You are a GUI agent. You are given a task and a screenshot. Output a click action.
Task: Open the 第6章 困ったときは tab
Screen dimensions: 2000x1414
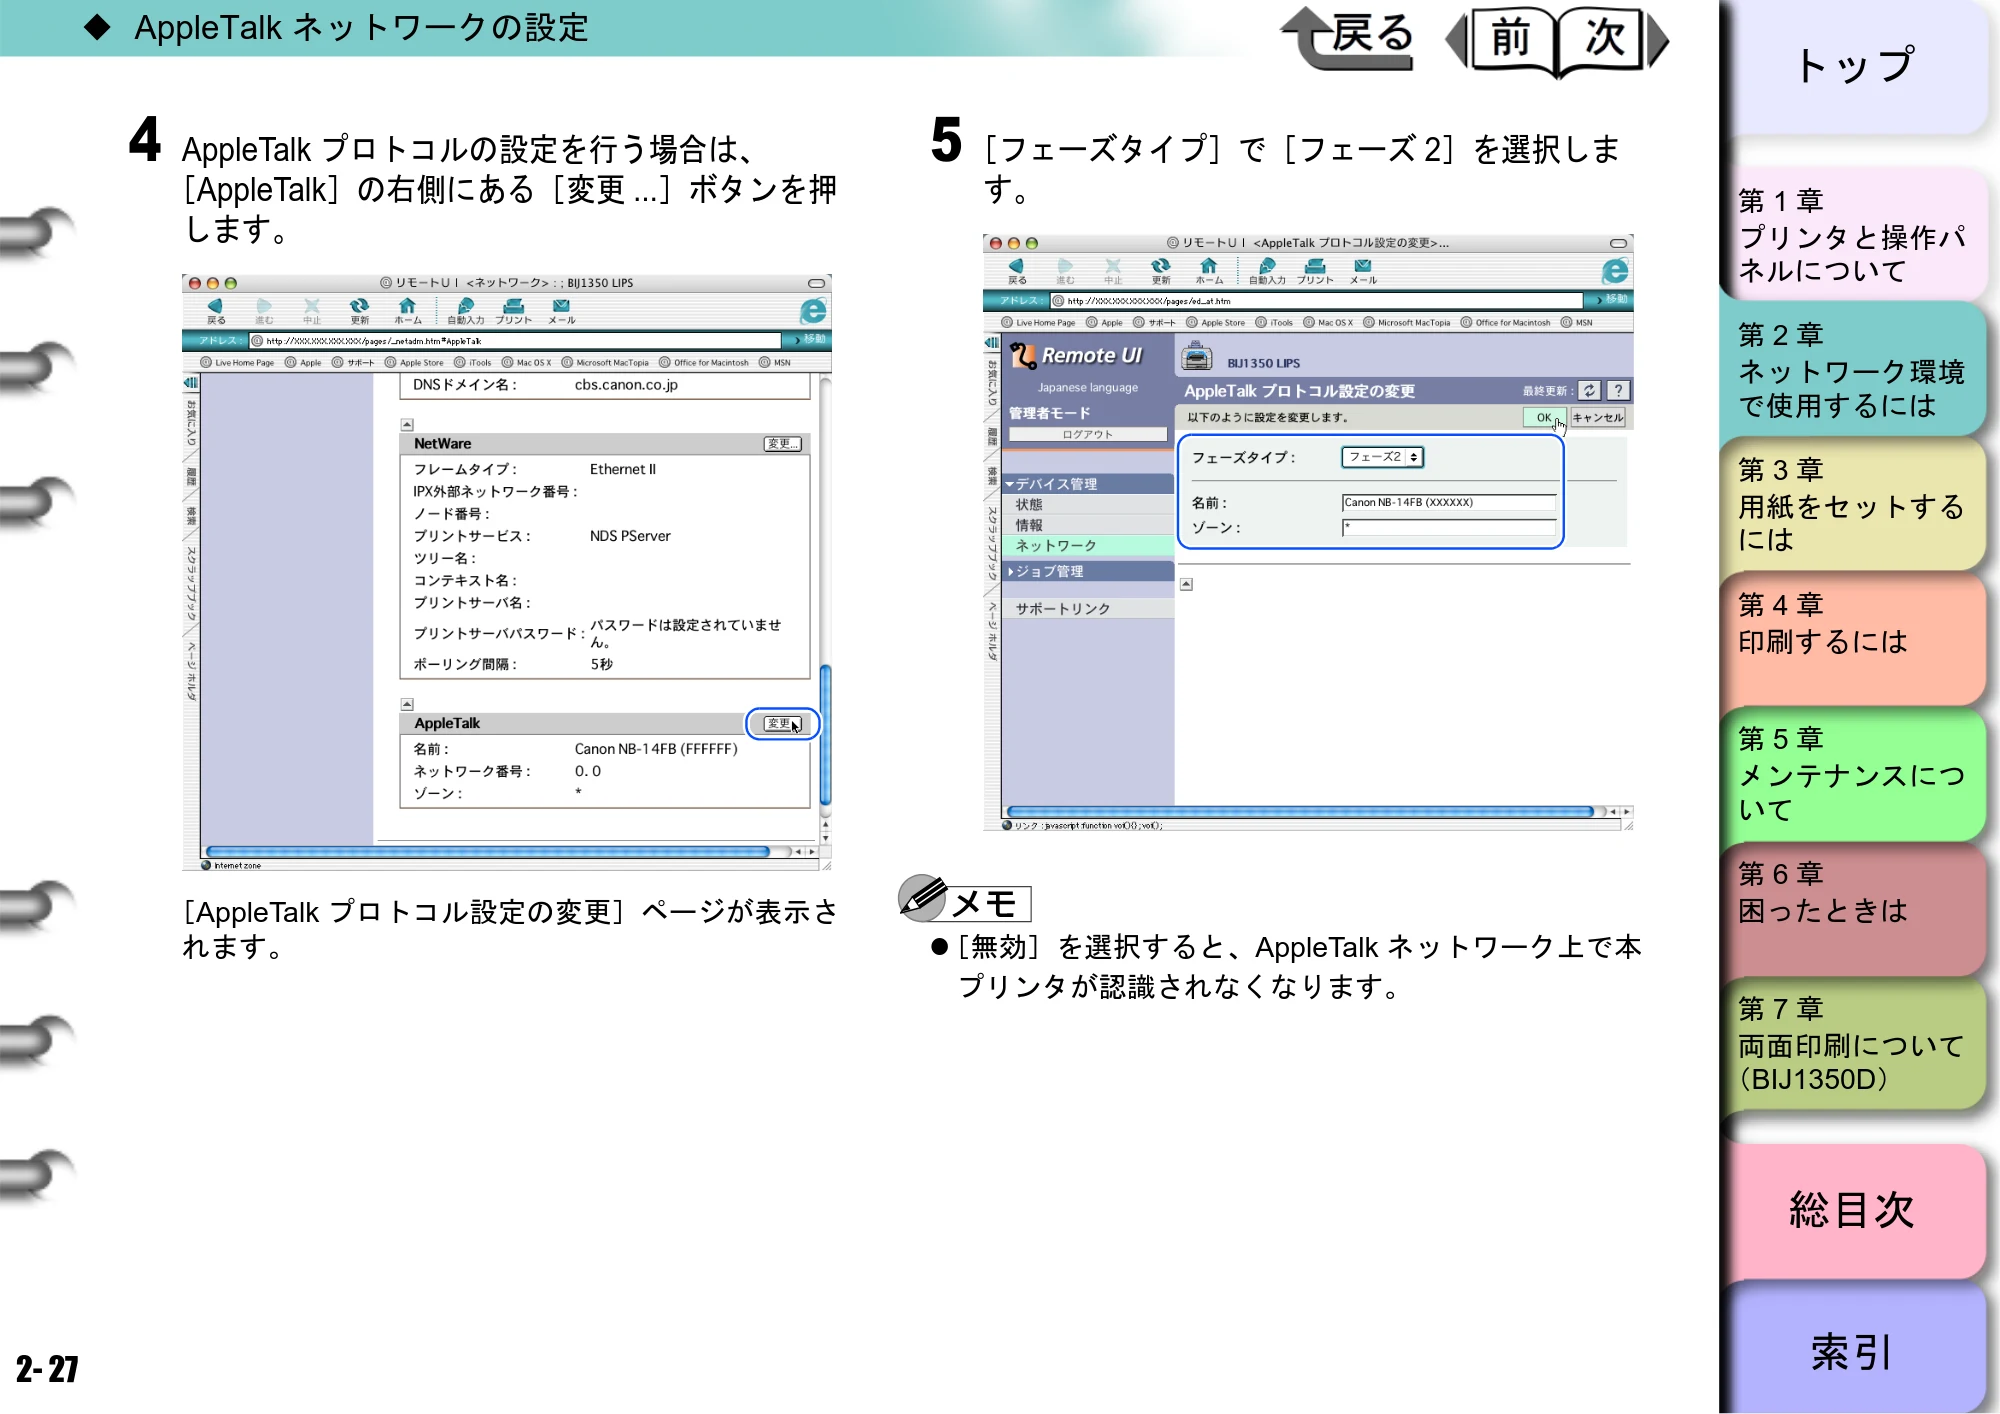[1852, 909]
